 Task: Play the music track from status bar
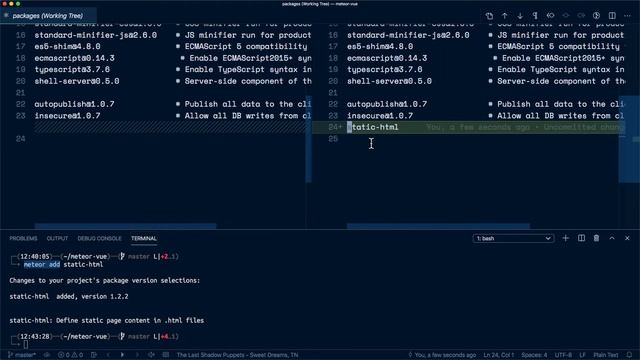coord(122,355)
